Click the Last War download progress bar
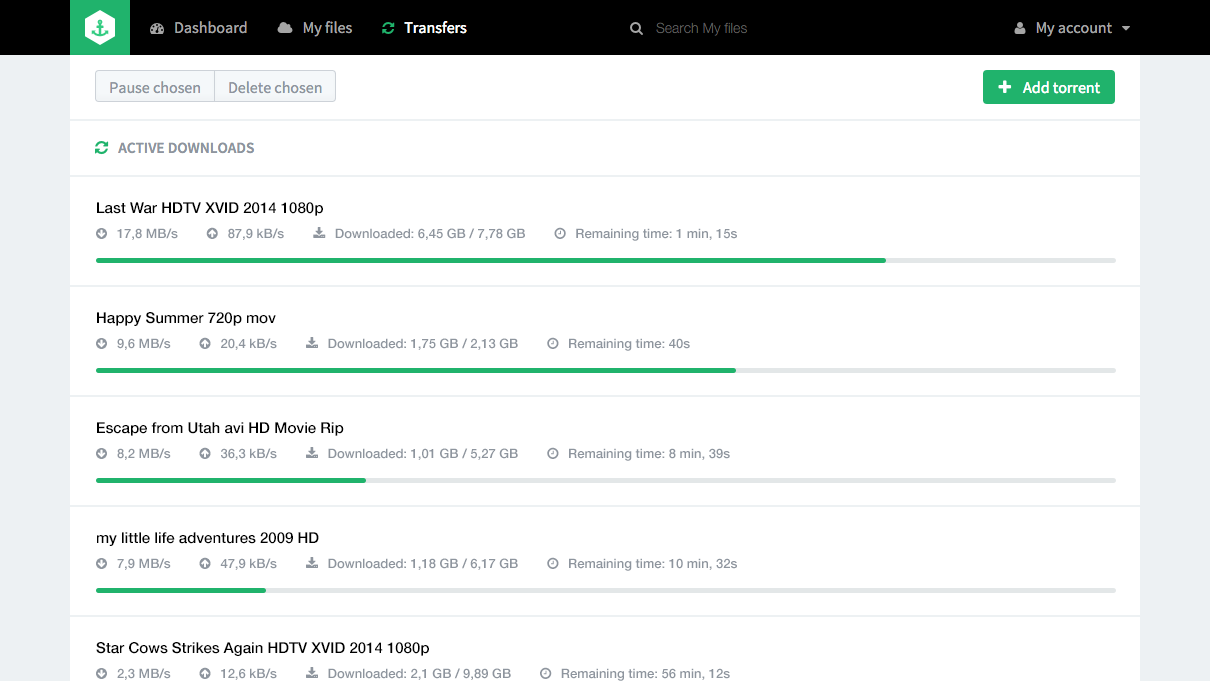This screenshot has width=1210, height=681. pyautogui.click(x=605, y=261)
